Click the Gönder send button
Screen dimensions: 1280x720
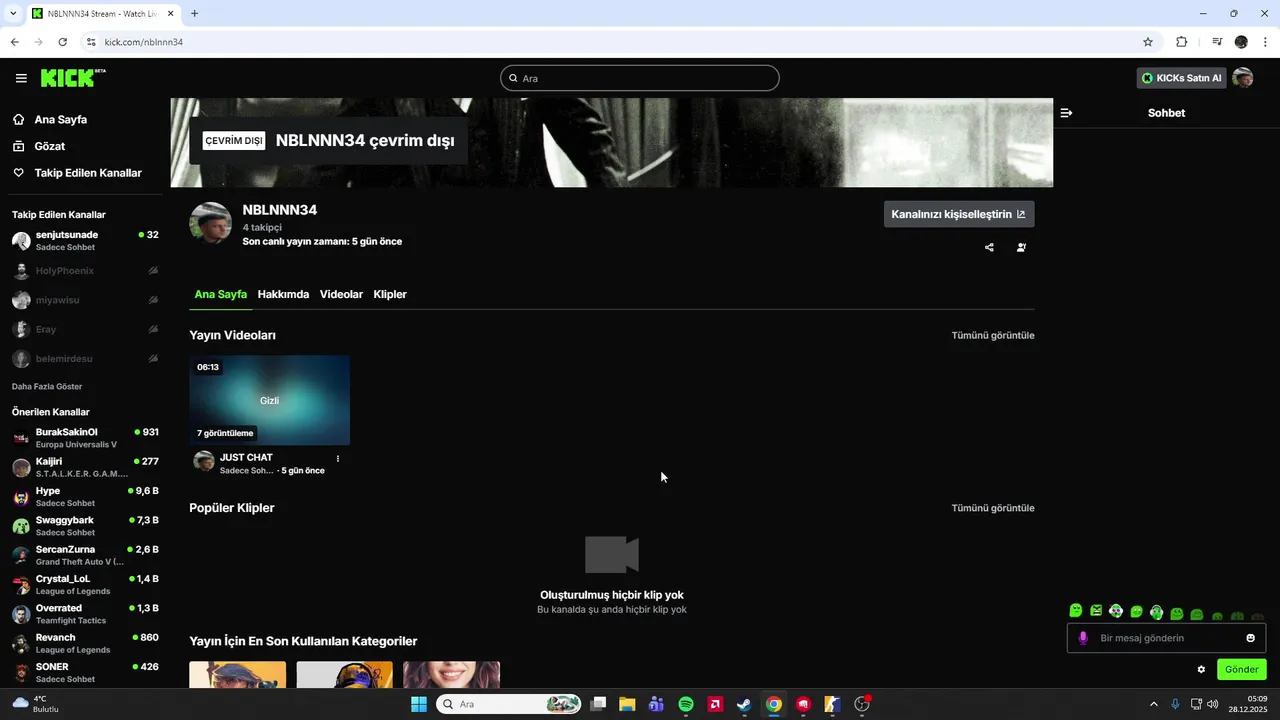[1242, 670]
